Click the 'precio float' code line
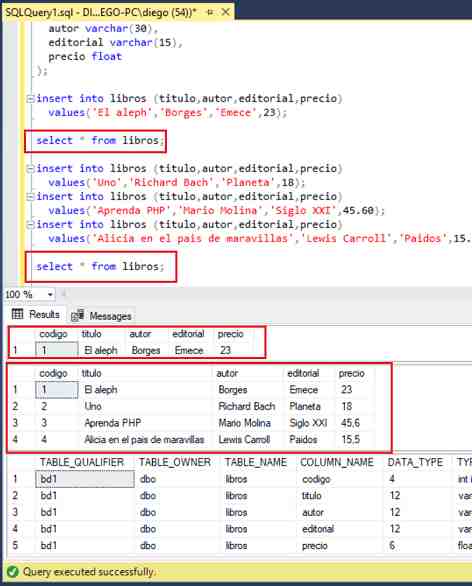The width and height of the screenshot is (472, 586). point(85,57)
